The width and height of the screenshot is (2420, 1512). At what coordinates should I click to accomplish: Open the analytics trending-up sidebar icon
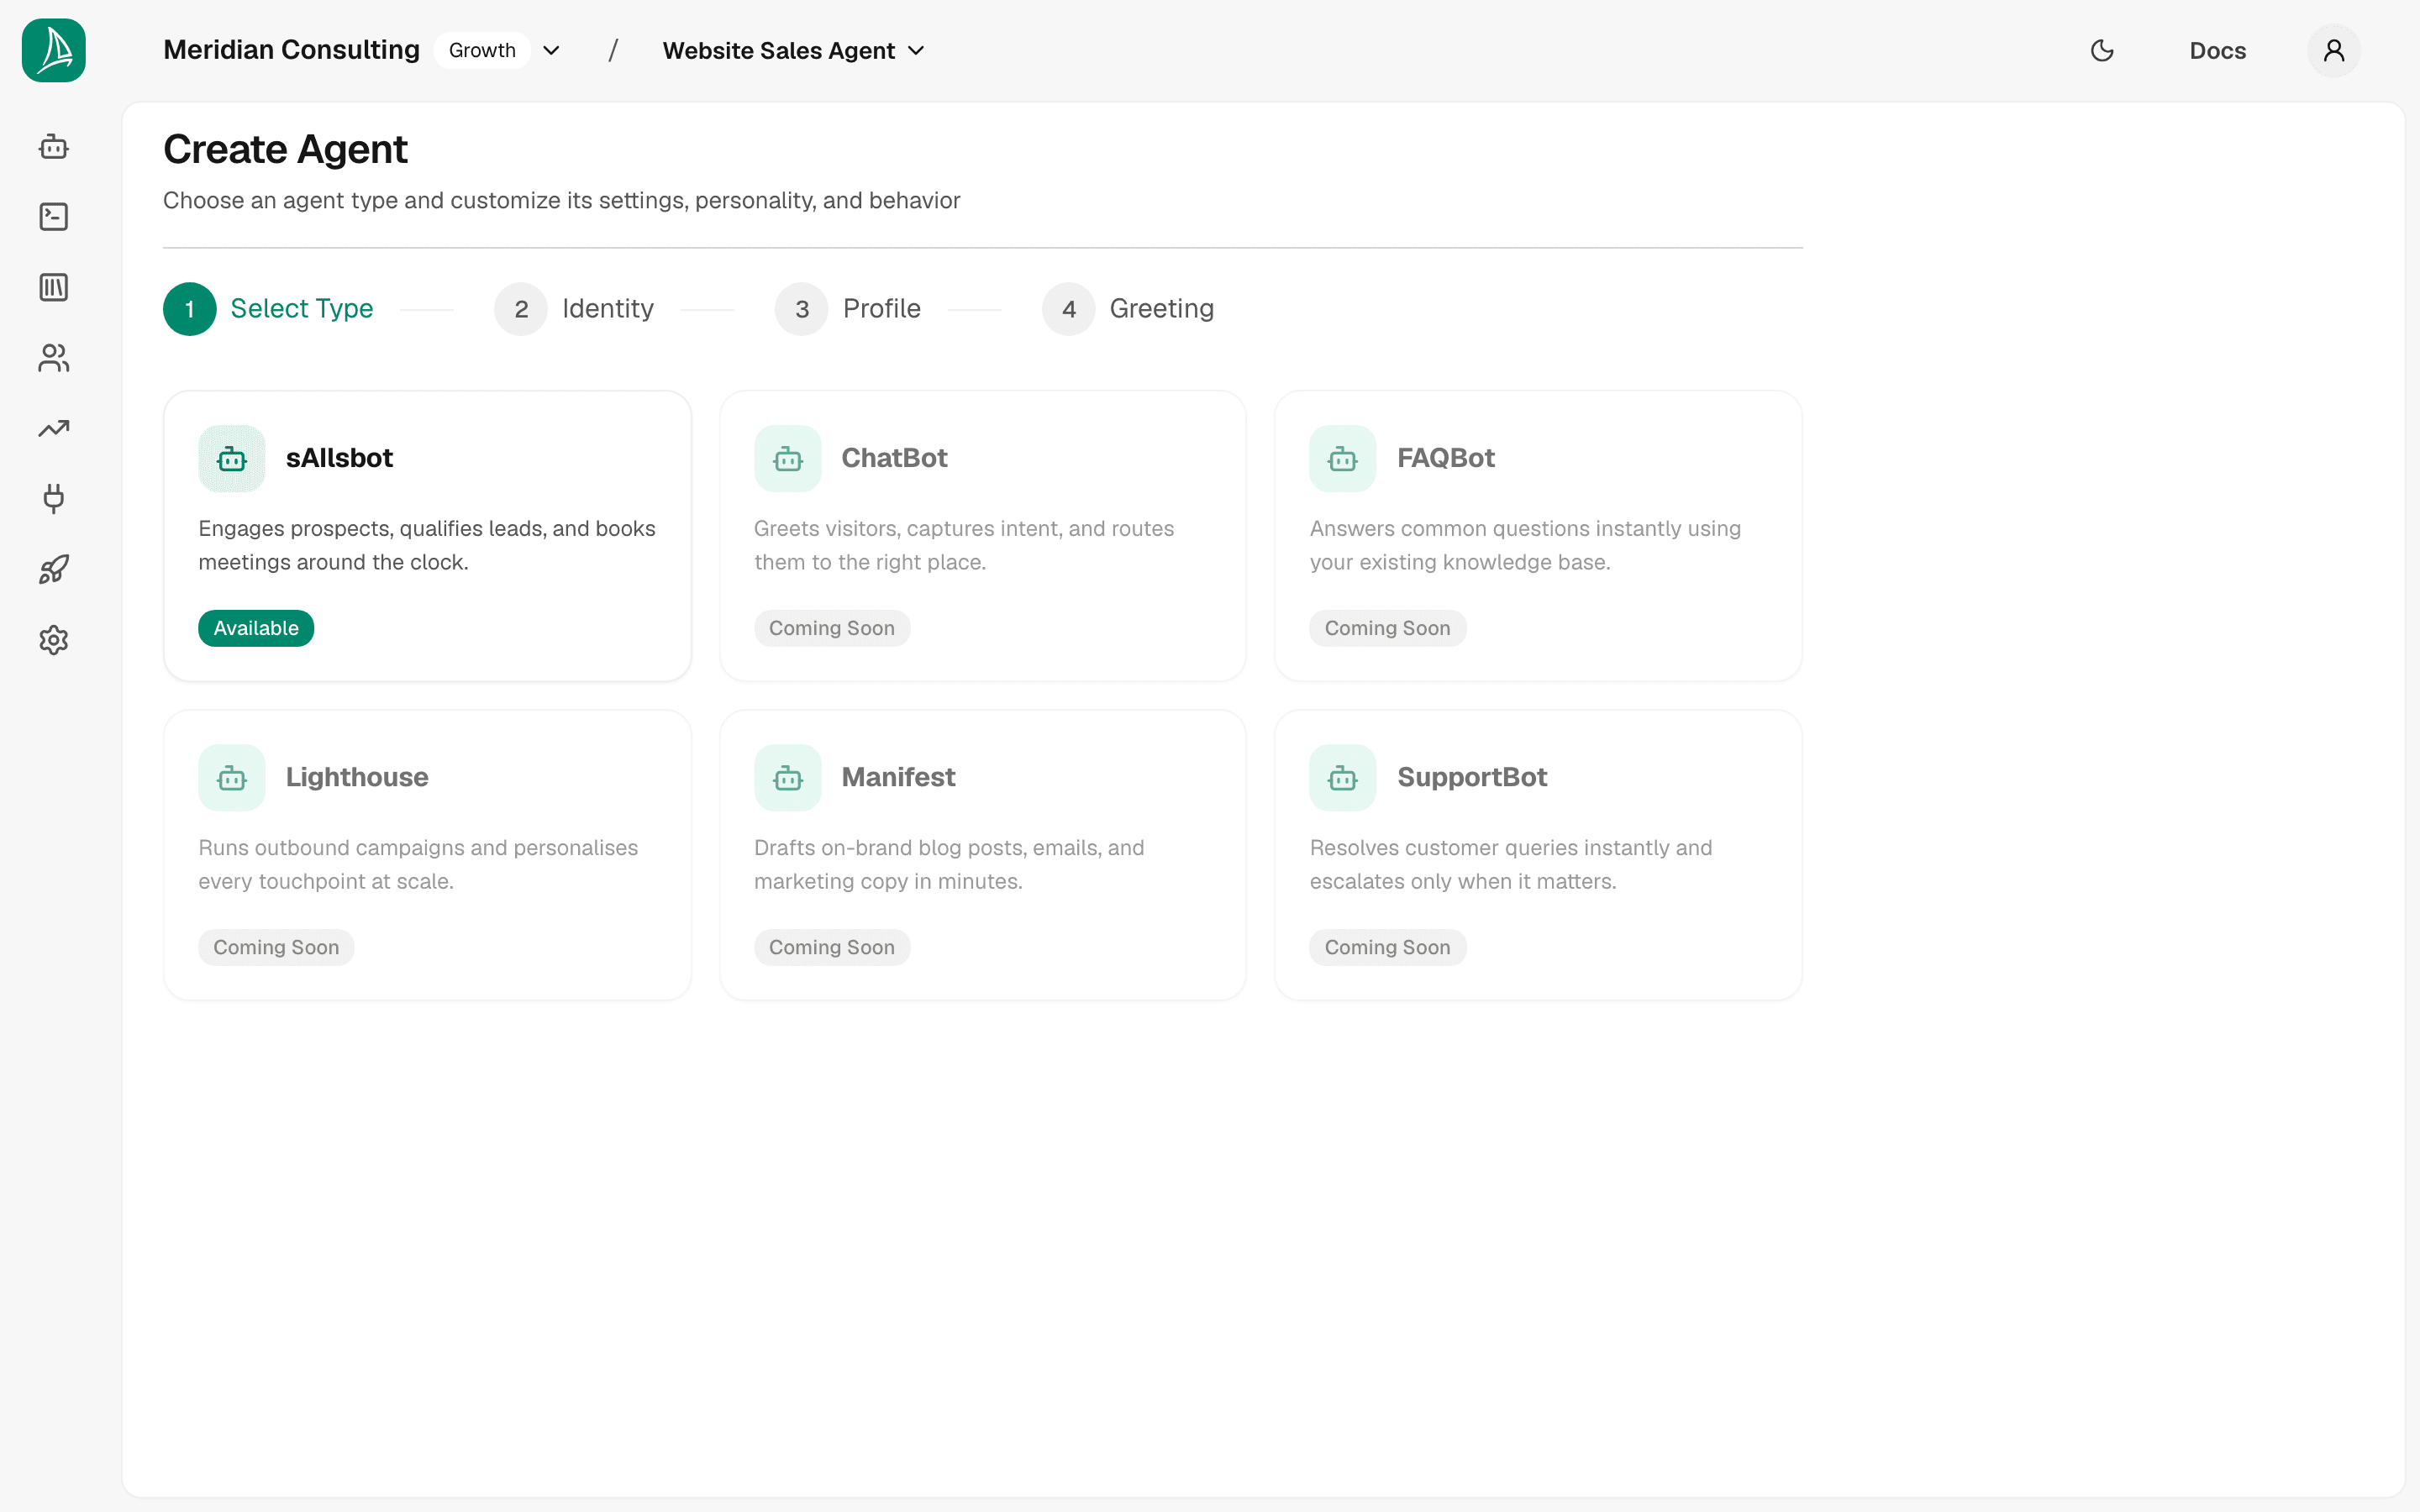pos(54,428)
